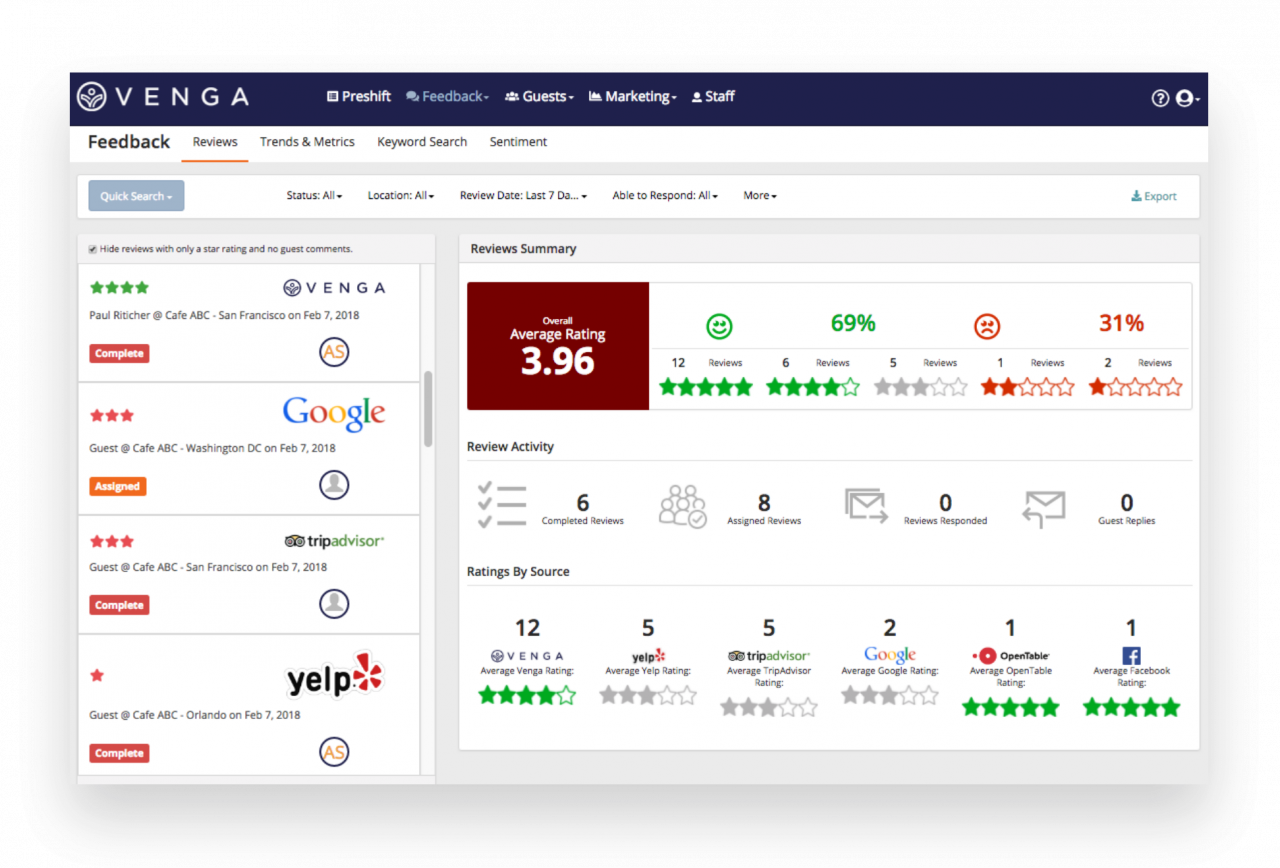
Task: Open the More filters dropdown
Action: 760,196
